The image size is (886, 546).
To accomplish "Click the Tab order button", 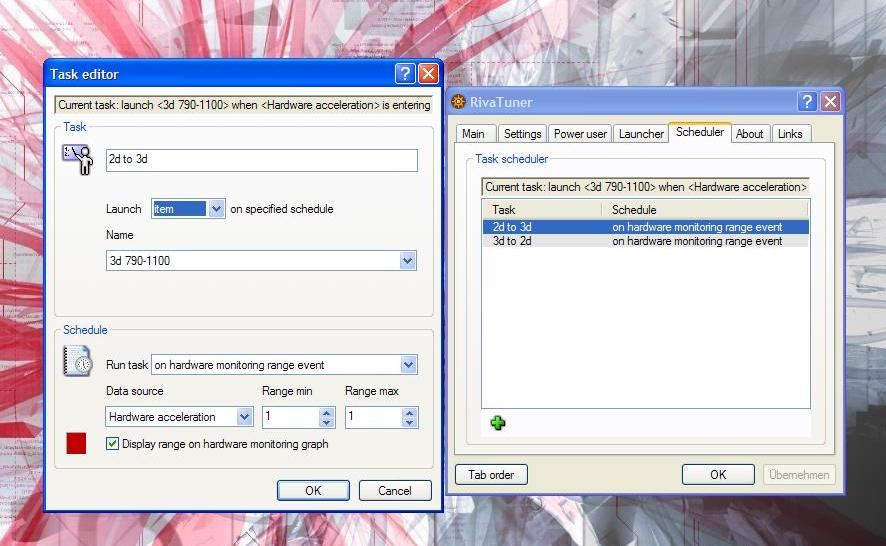I will [x=491, y=475].
